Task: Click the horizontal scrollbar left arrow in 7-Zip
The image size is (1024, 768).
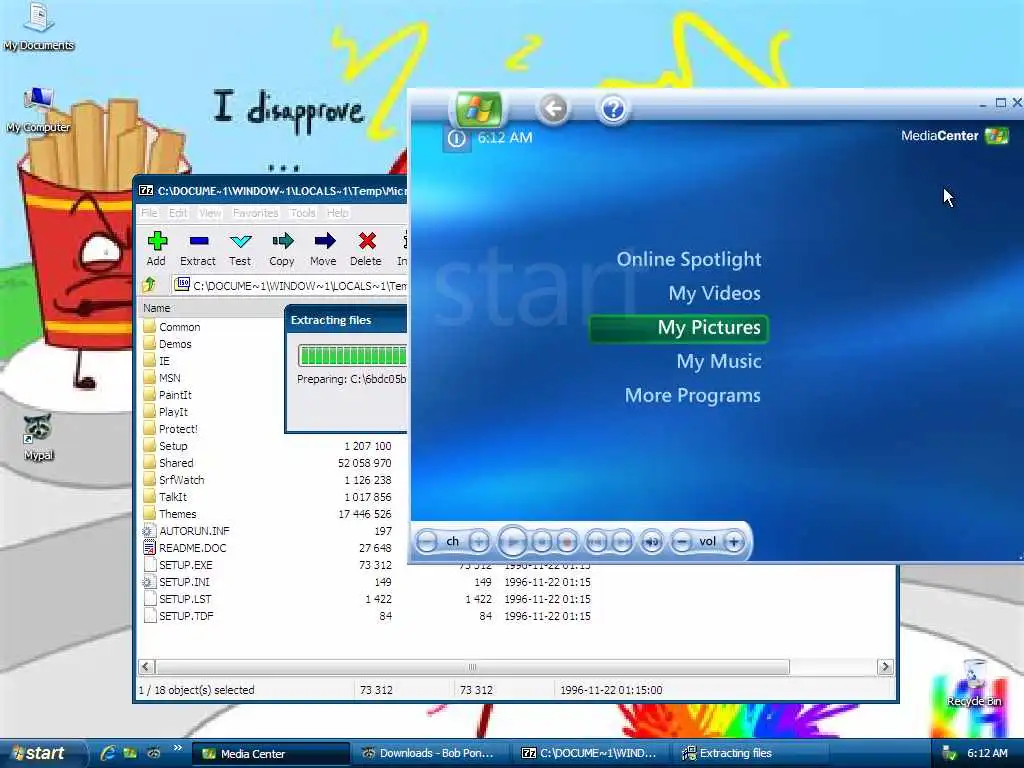Action: pyautogui.click(x=146, y=667)
